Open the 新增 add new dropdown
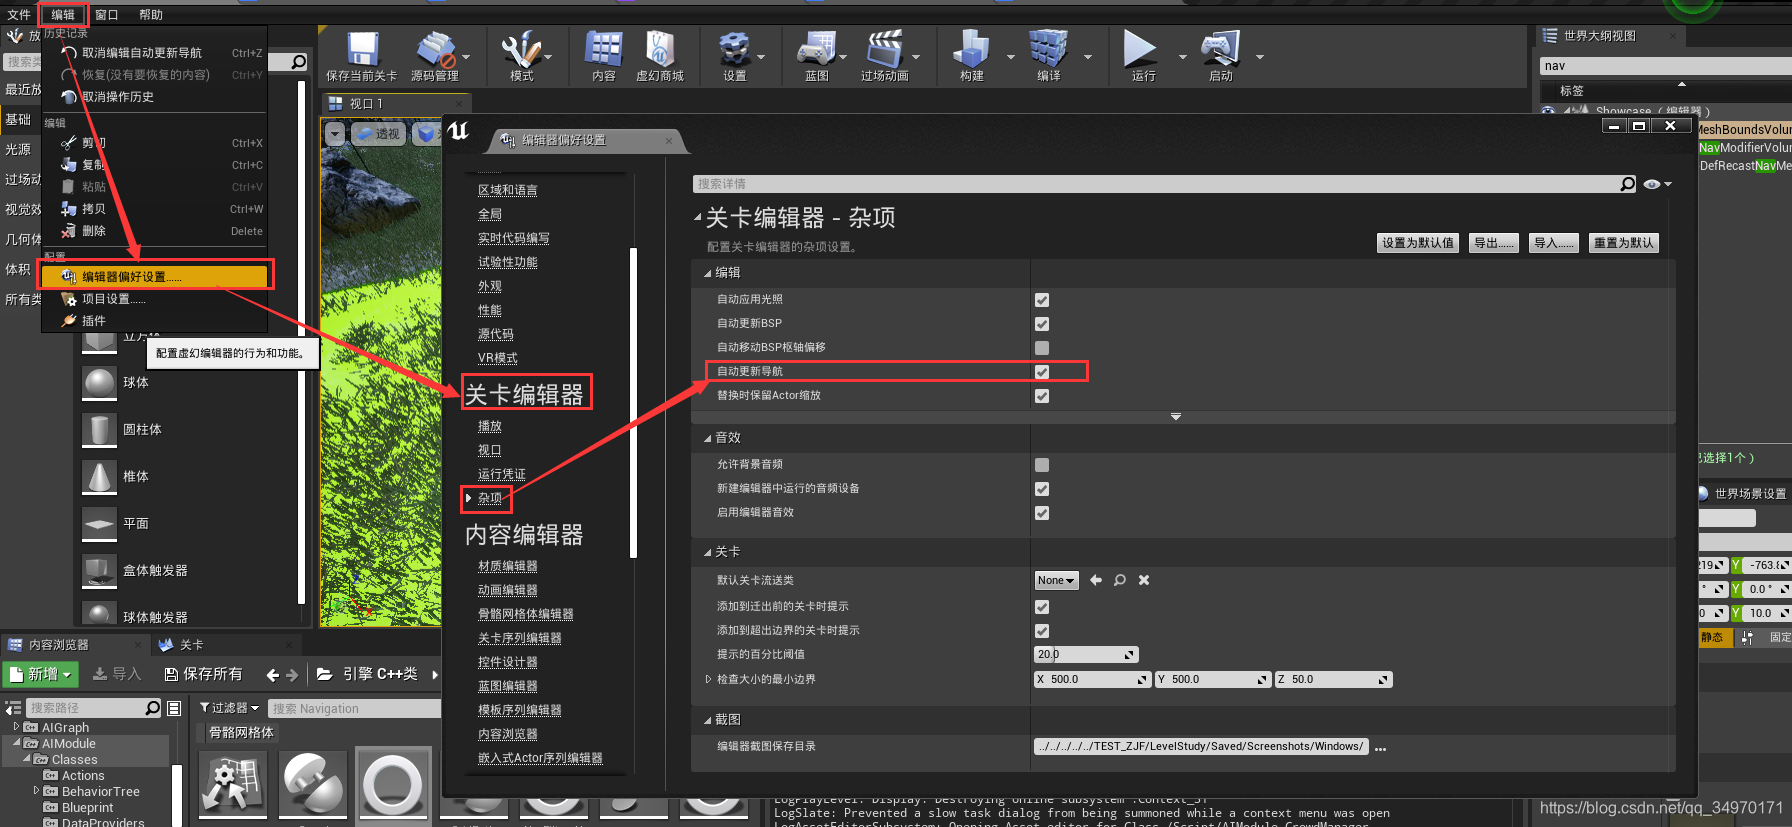Viewport: 1792px width, 827px height. coord(41,675)
